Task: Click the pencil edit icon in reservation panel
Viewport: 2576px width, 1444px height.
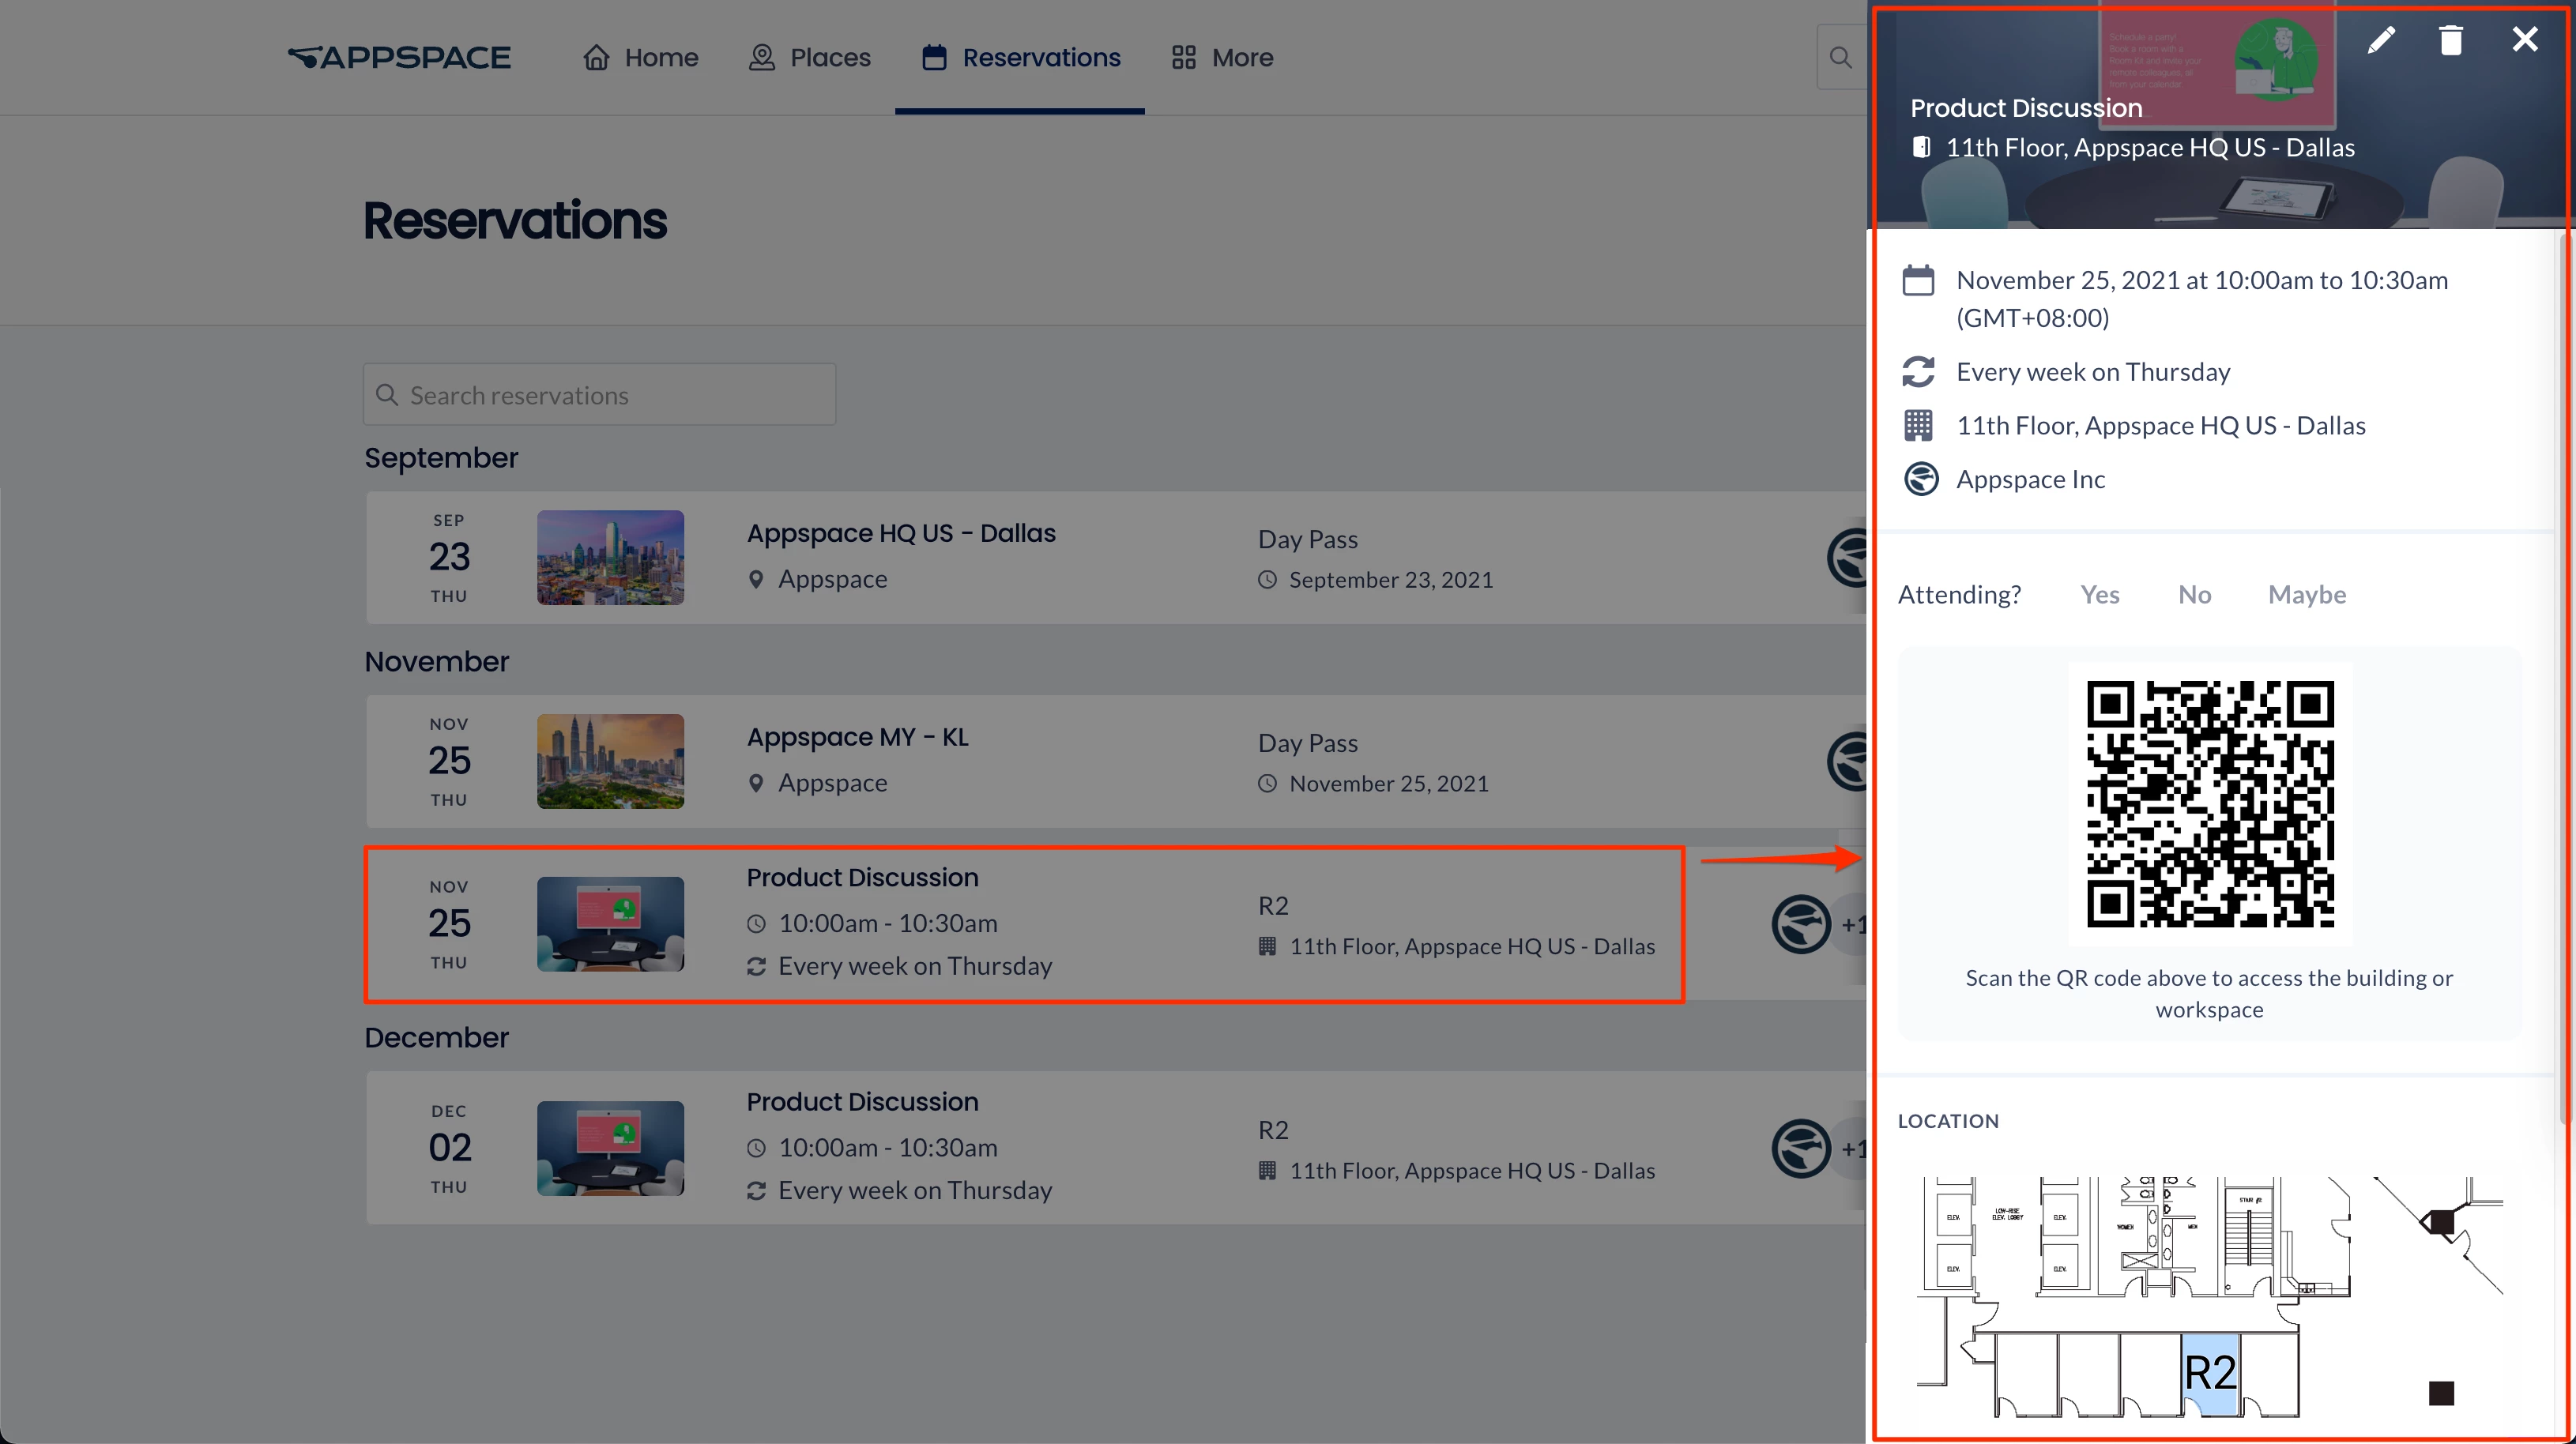Action: coord(2381,40)
